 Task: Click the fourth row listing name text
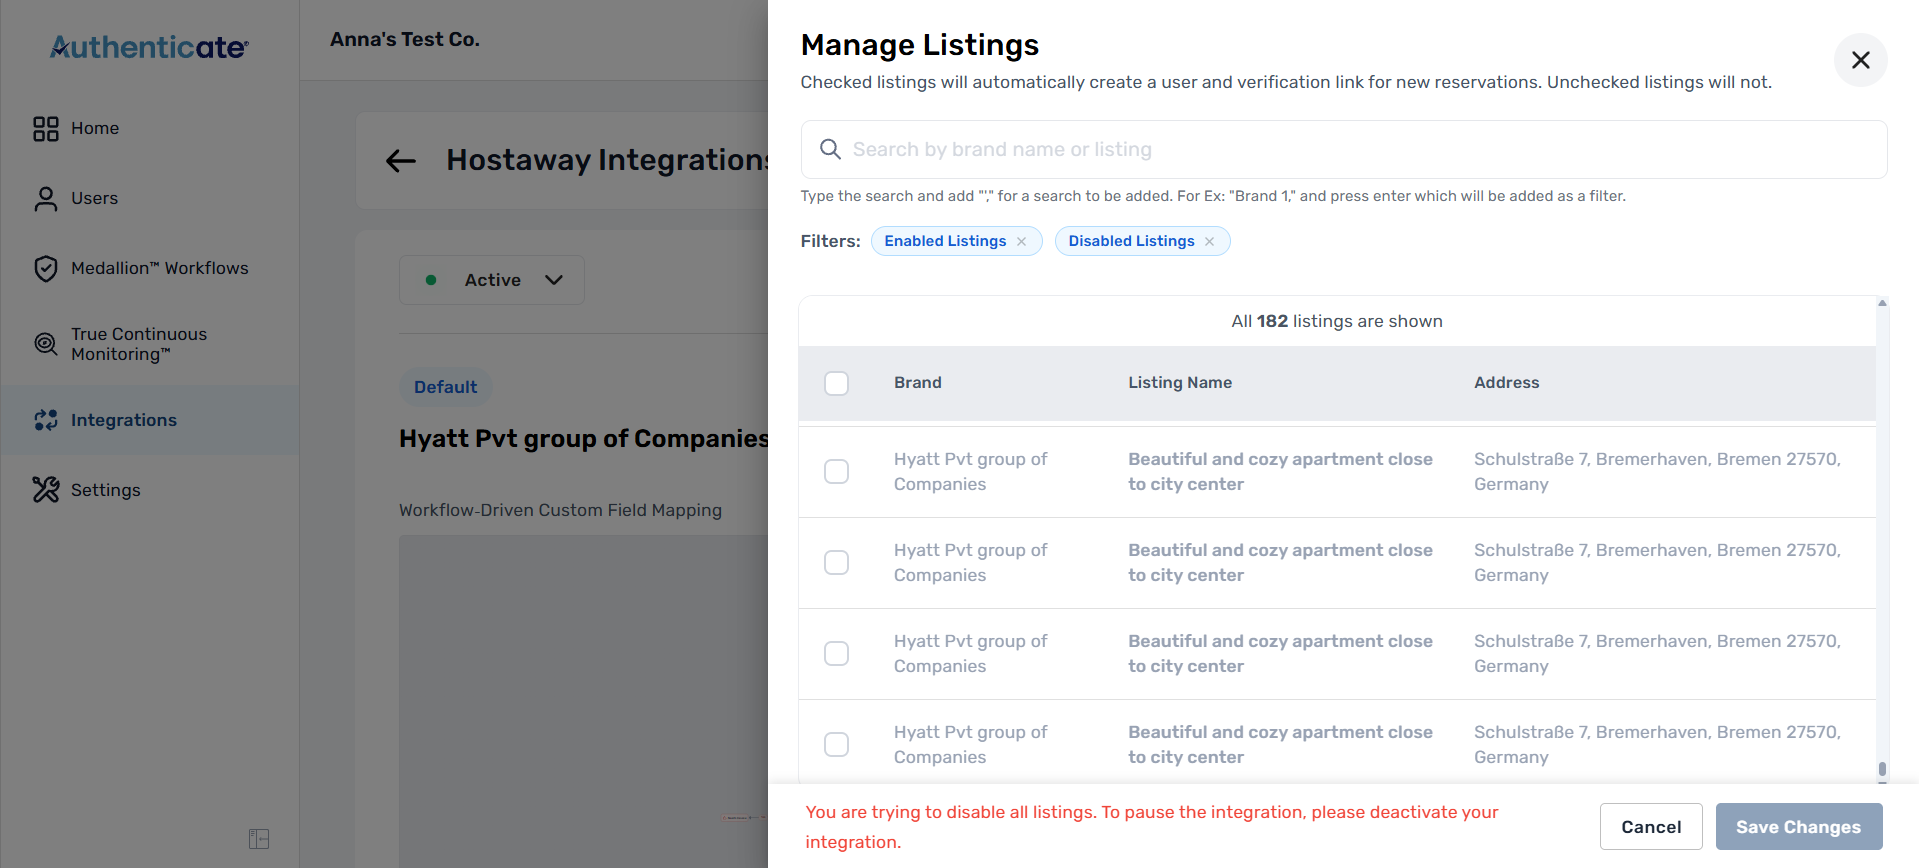point(1280,744)
